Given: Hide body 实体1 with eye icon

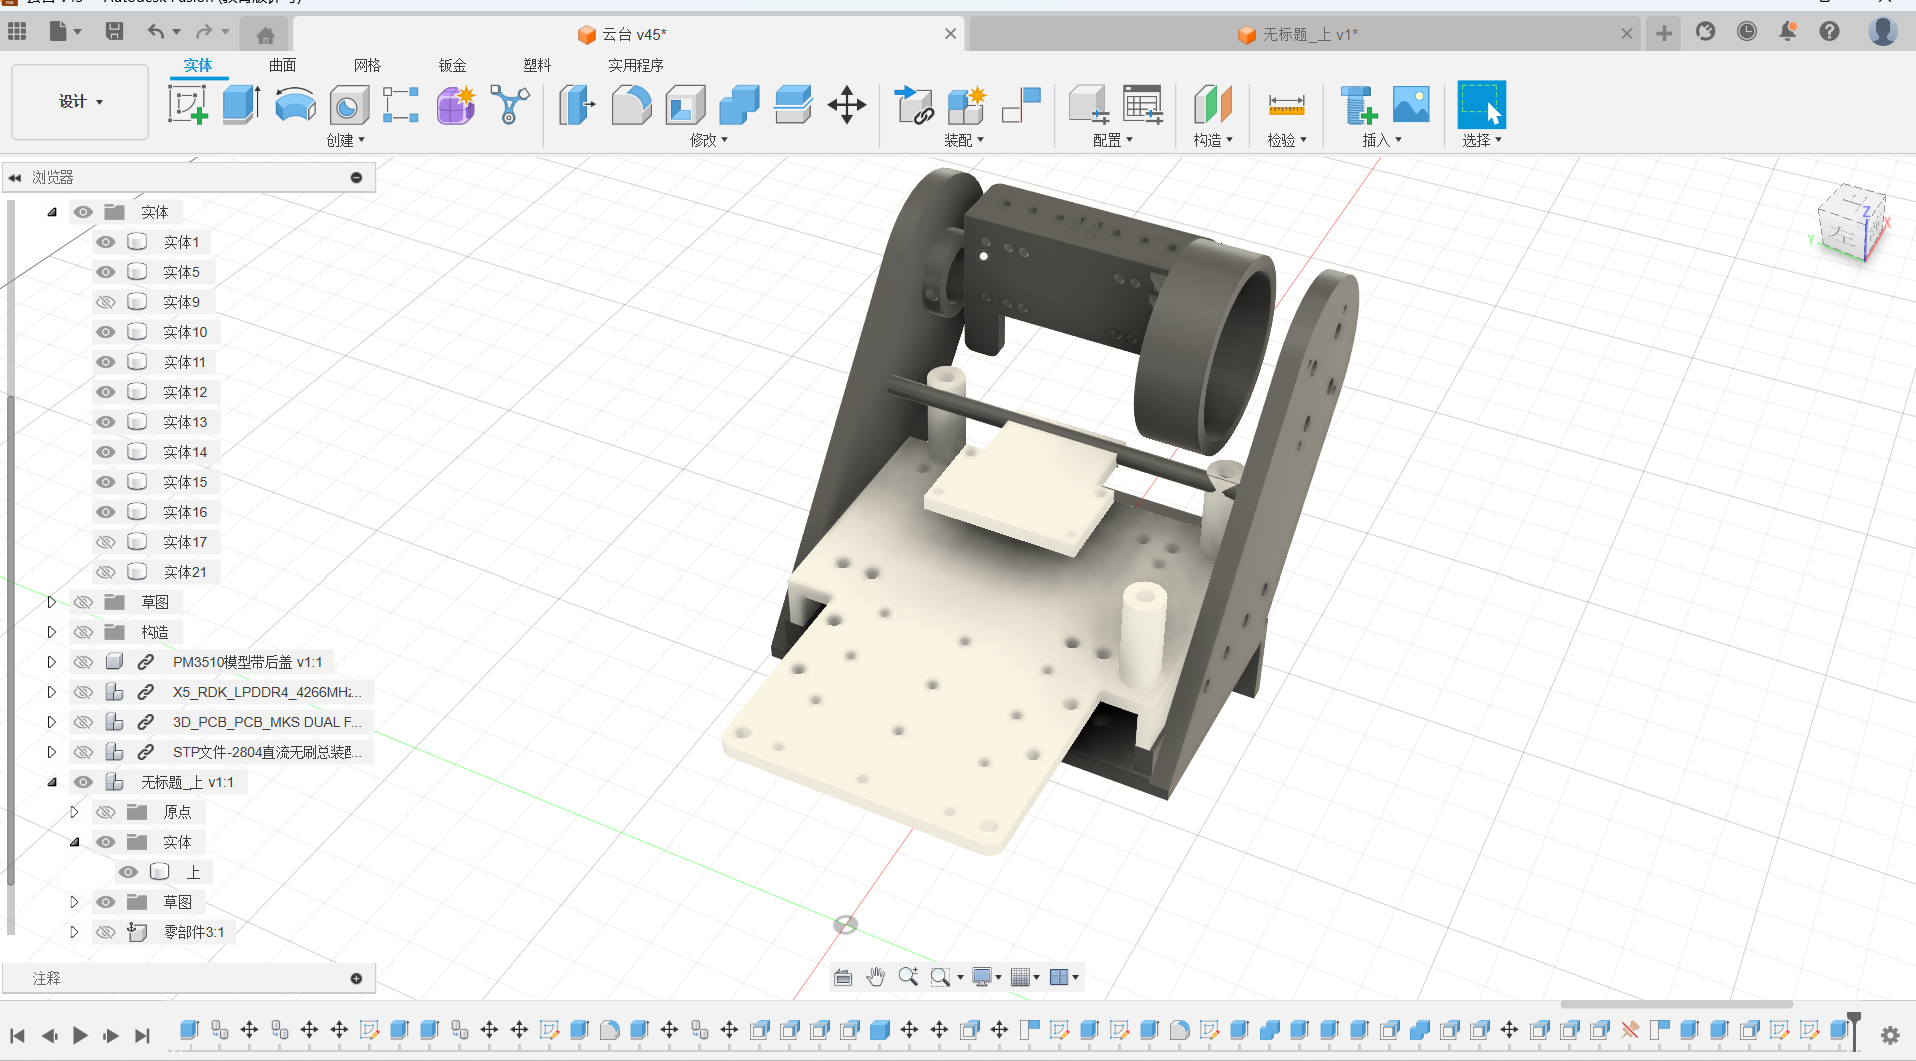Looking at the screenshot, I should coord(106,242).
